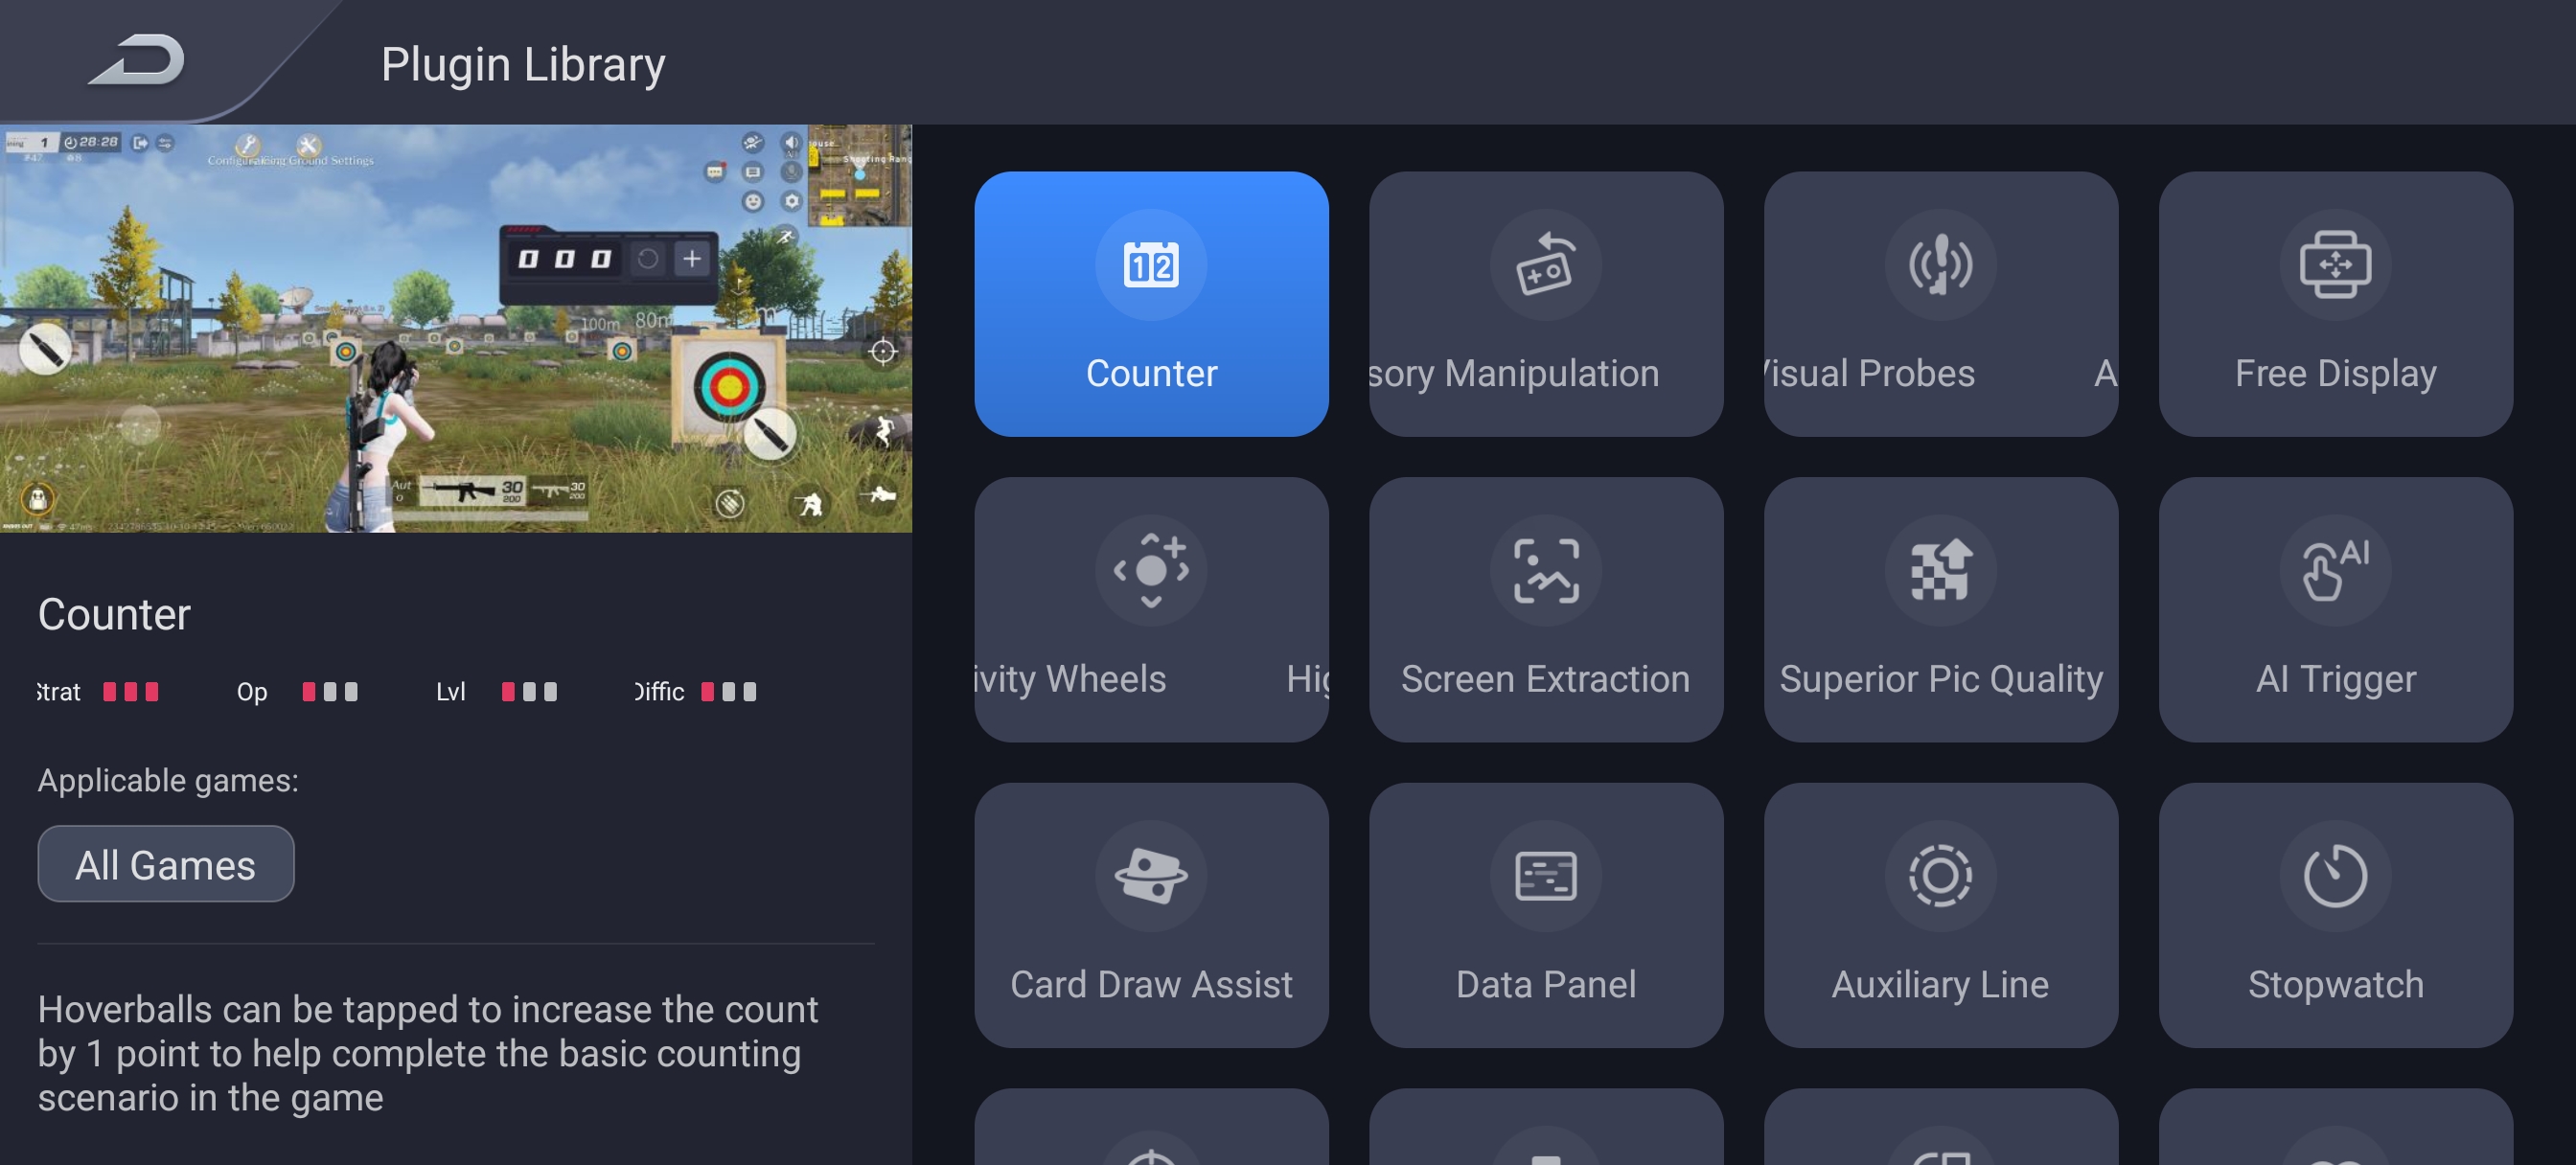
Task: Click the game preview thumbnail
Action: (x=455, y=327)
